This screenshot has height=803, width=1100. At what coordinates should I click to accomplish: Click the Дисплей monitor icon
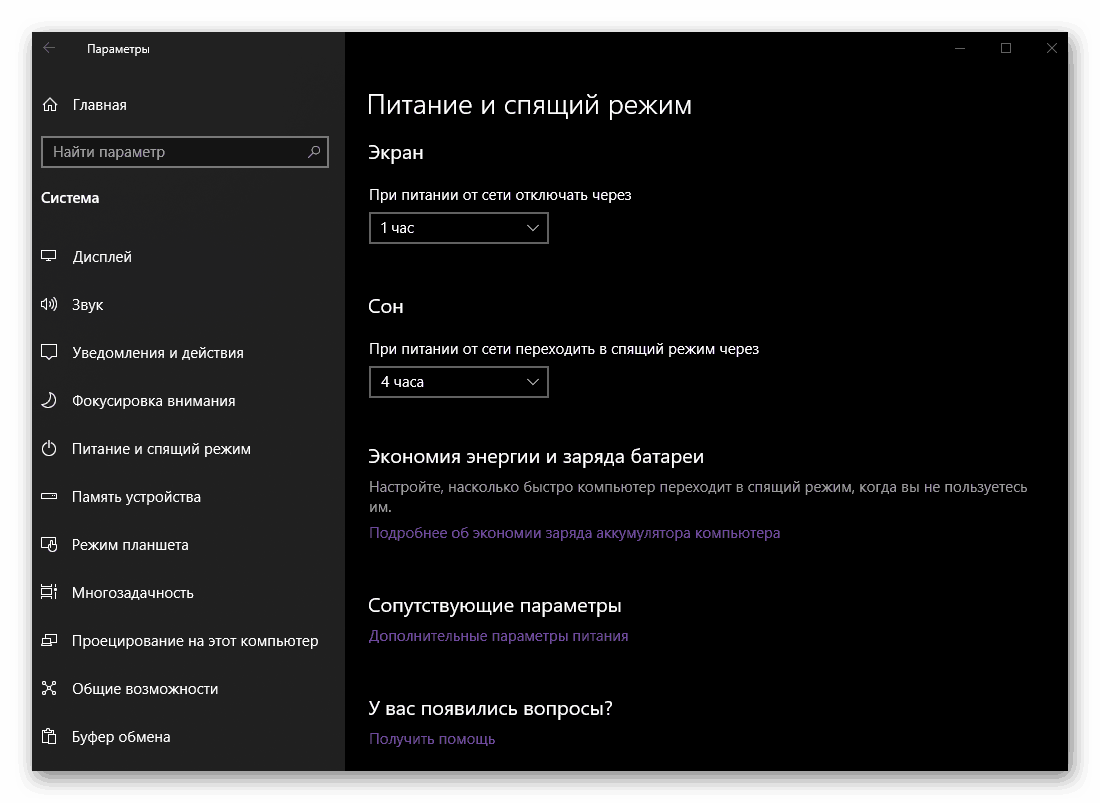tap(48, 256)
